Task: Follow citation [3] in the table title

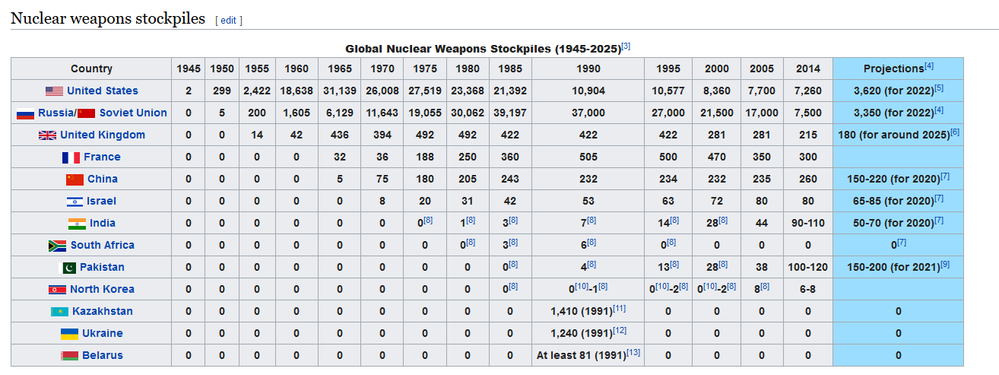Action: tap(626, 46)
